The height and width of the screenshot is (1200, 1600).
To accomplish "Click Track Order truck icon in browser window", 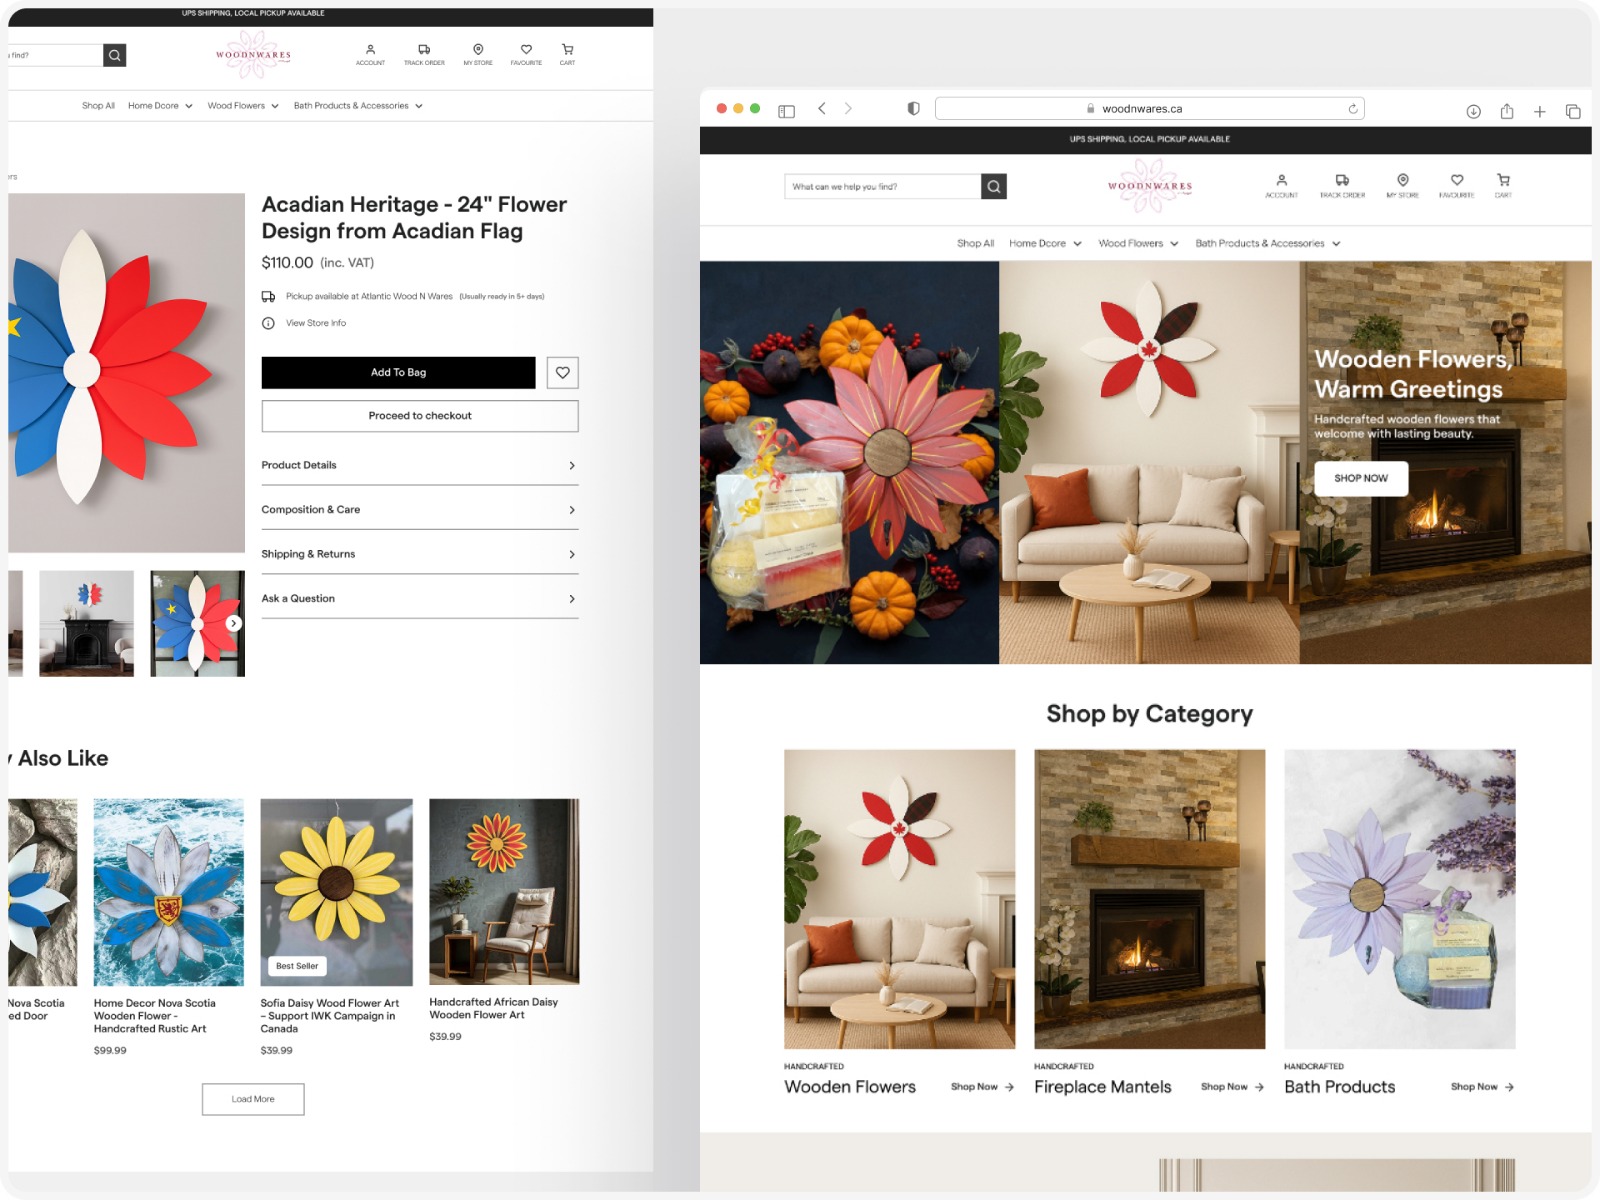I will (1342, 185).
